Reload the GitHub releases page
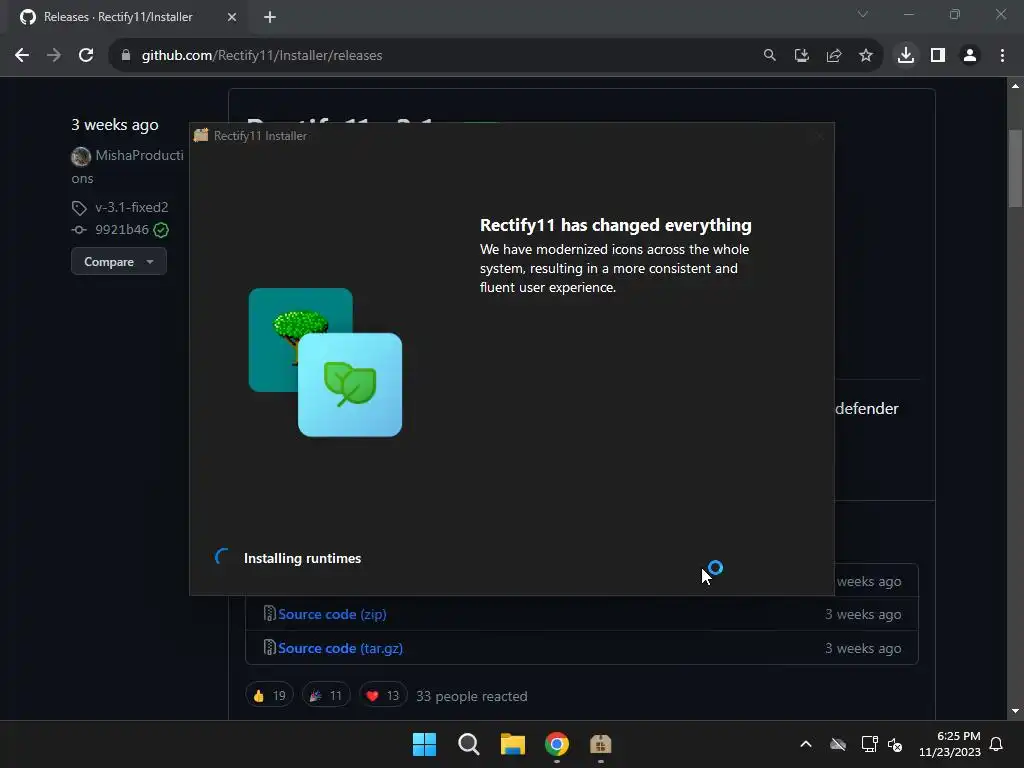 coord(86,56)
